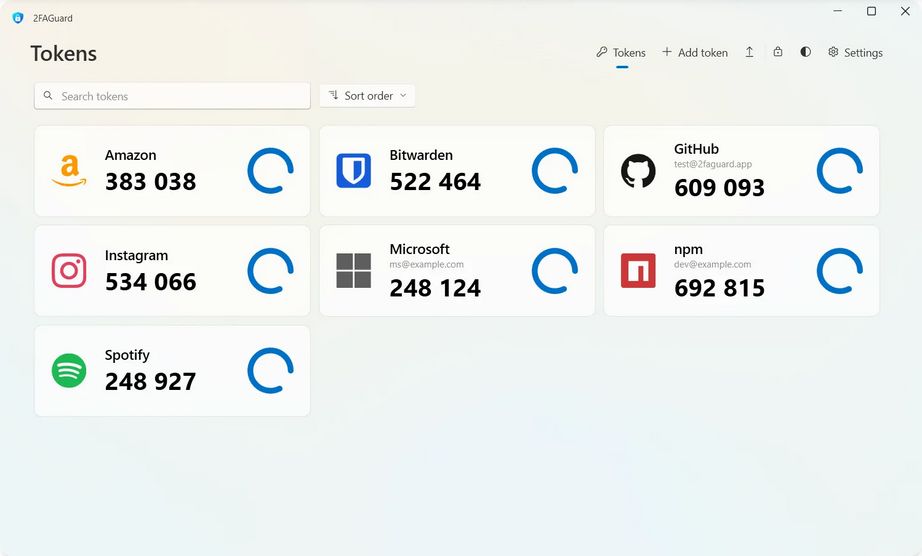Screen dimensions: 922x556
Task: Click the export upload arrow icon
Action: (749, 52)
